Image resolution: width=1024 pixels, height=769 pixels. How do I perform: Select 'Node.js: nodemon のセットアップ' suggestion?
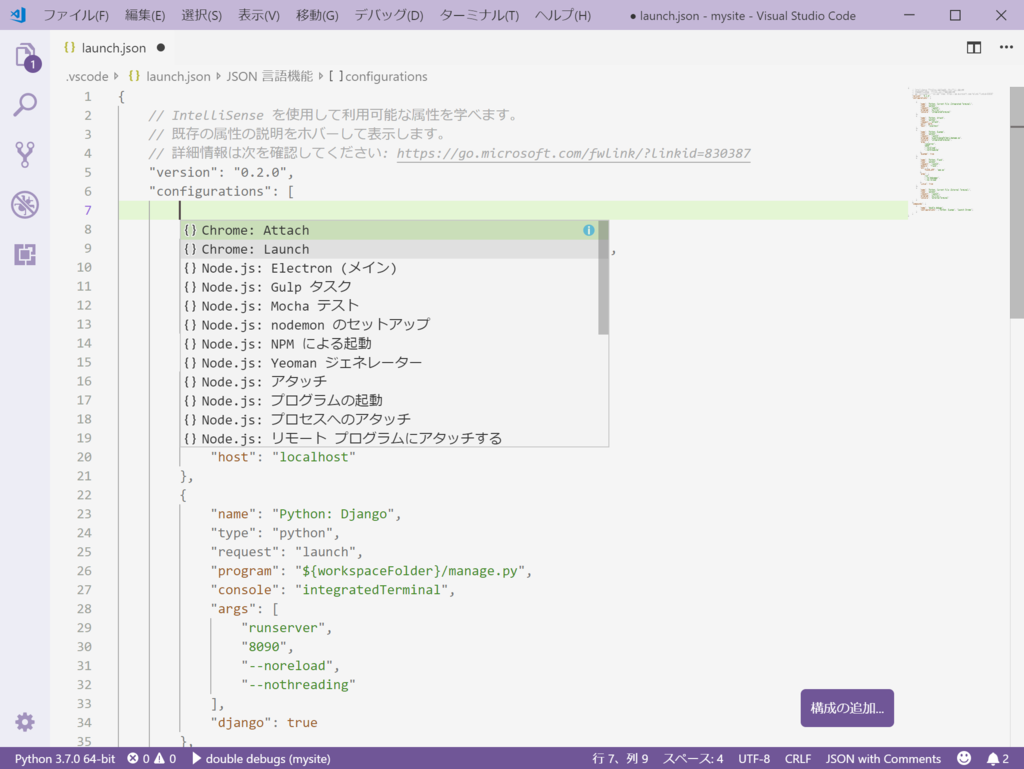[389, 324]
